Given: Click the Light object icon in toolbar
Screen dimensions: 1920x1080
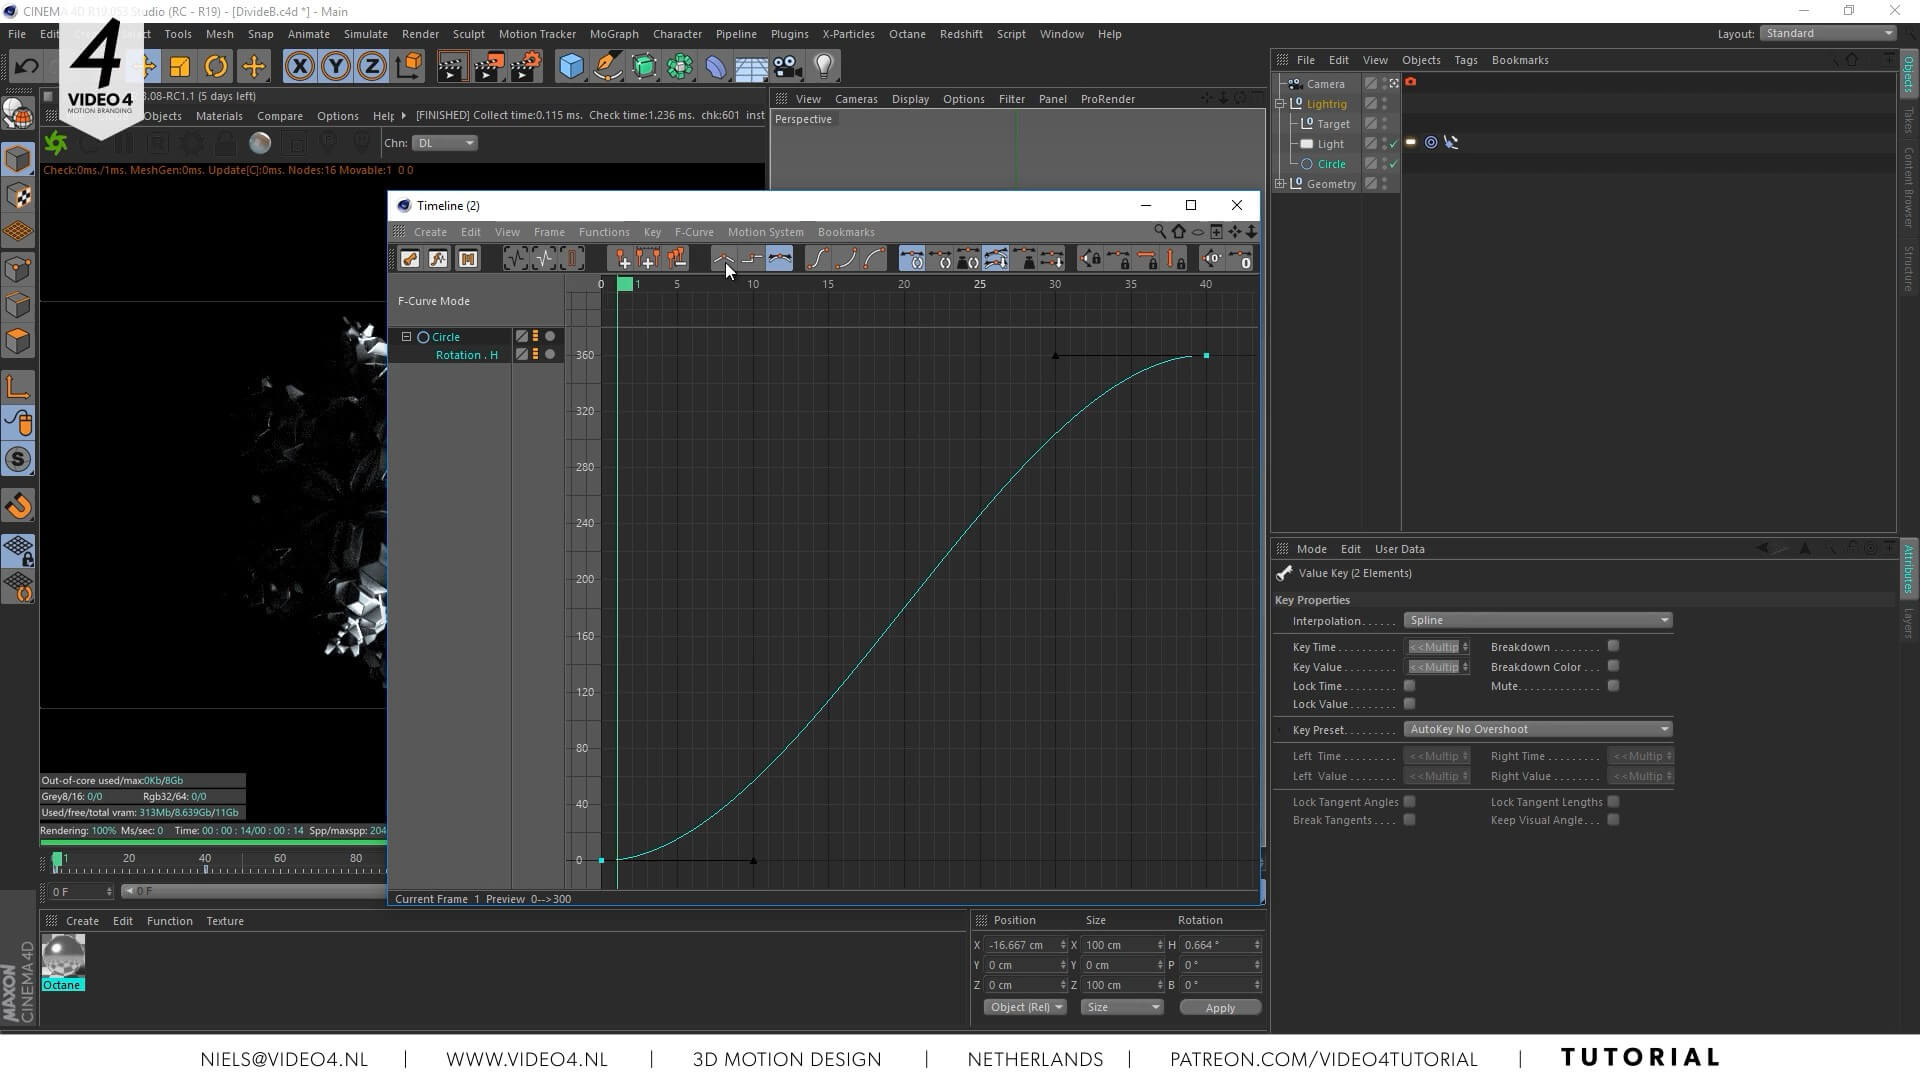Looking at the screenshot, I should pyautogui.click(x=823, y=67).
